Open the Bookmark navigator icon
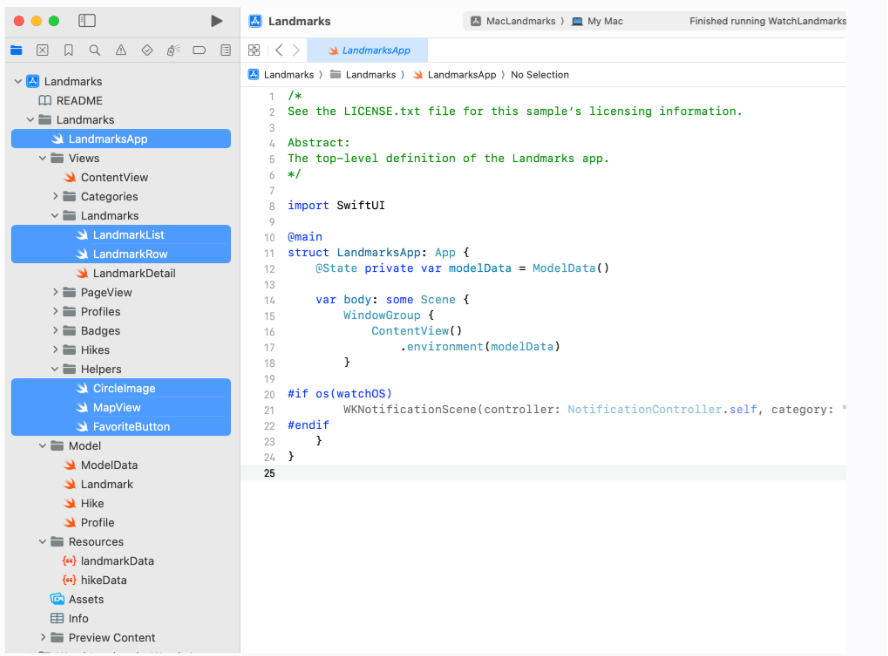 point(69,50)
